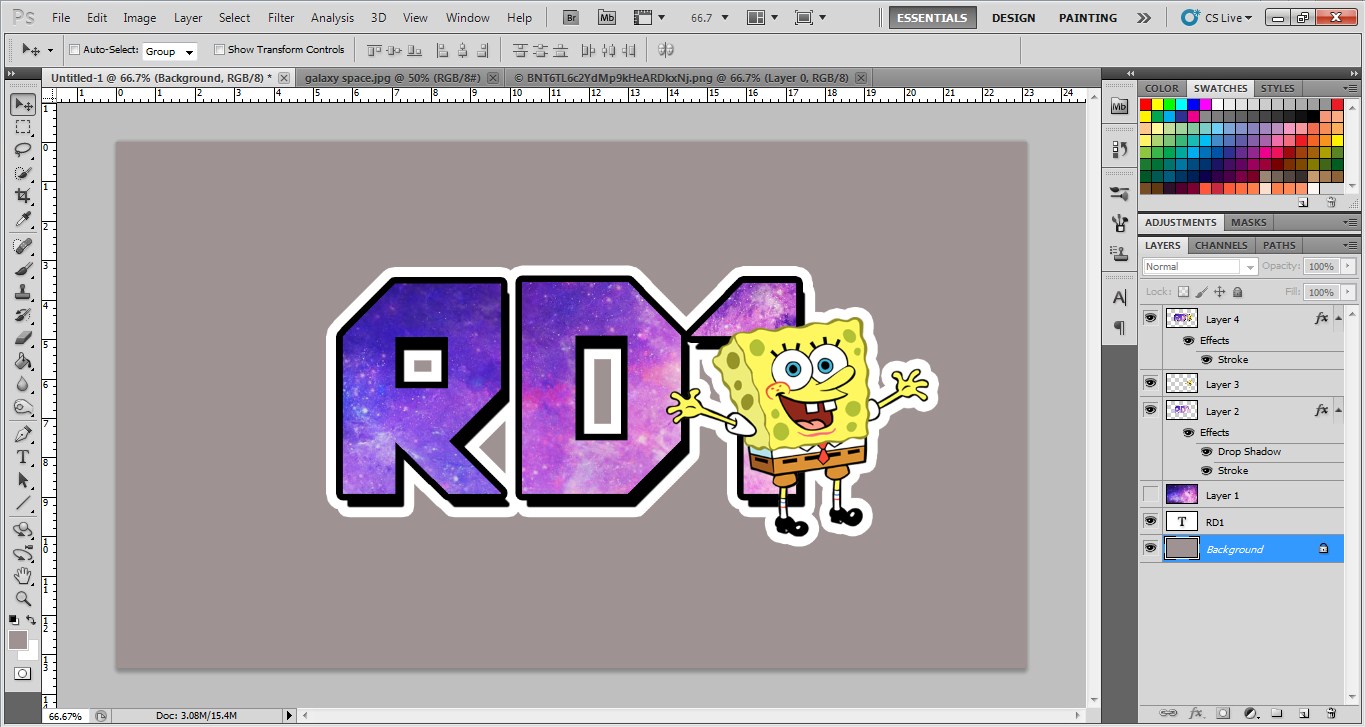1365x727 pixels.
Task: Switch to the galaxy space.jpg document tab
Action: click(390, 77)
